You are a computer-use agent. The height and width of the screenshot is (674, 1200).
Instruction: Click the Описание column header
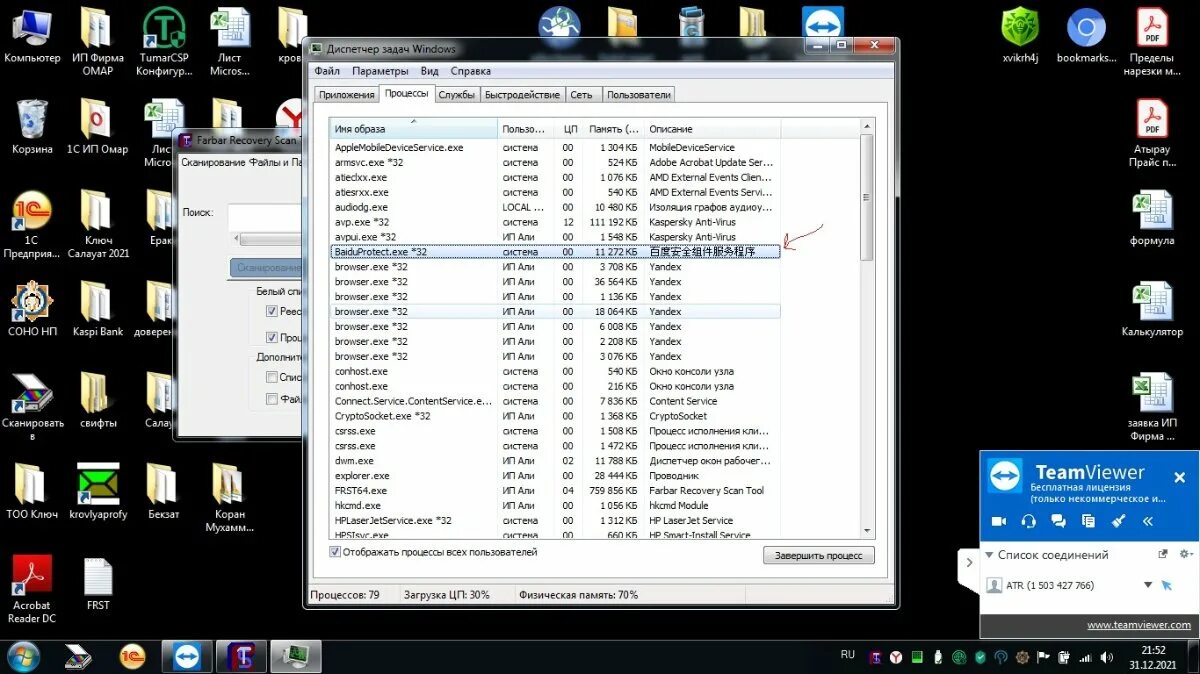coord(712,129)
